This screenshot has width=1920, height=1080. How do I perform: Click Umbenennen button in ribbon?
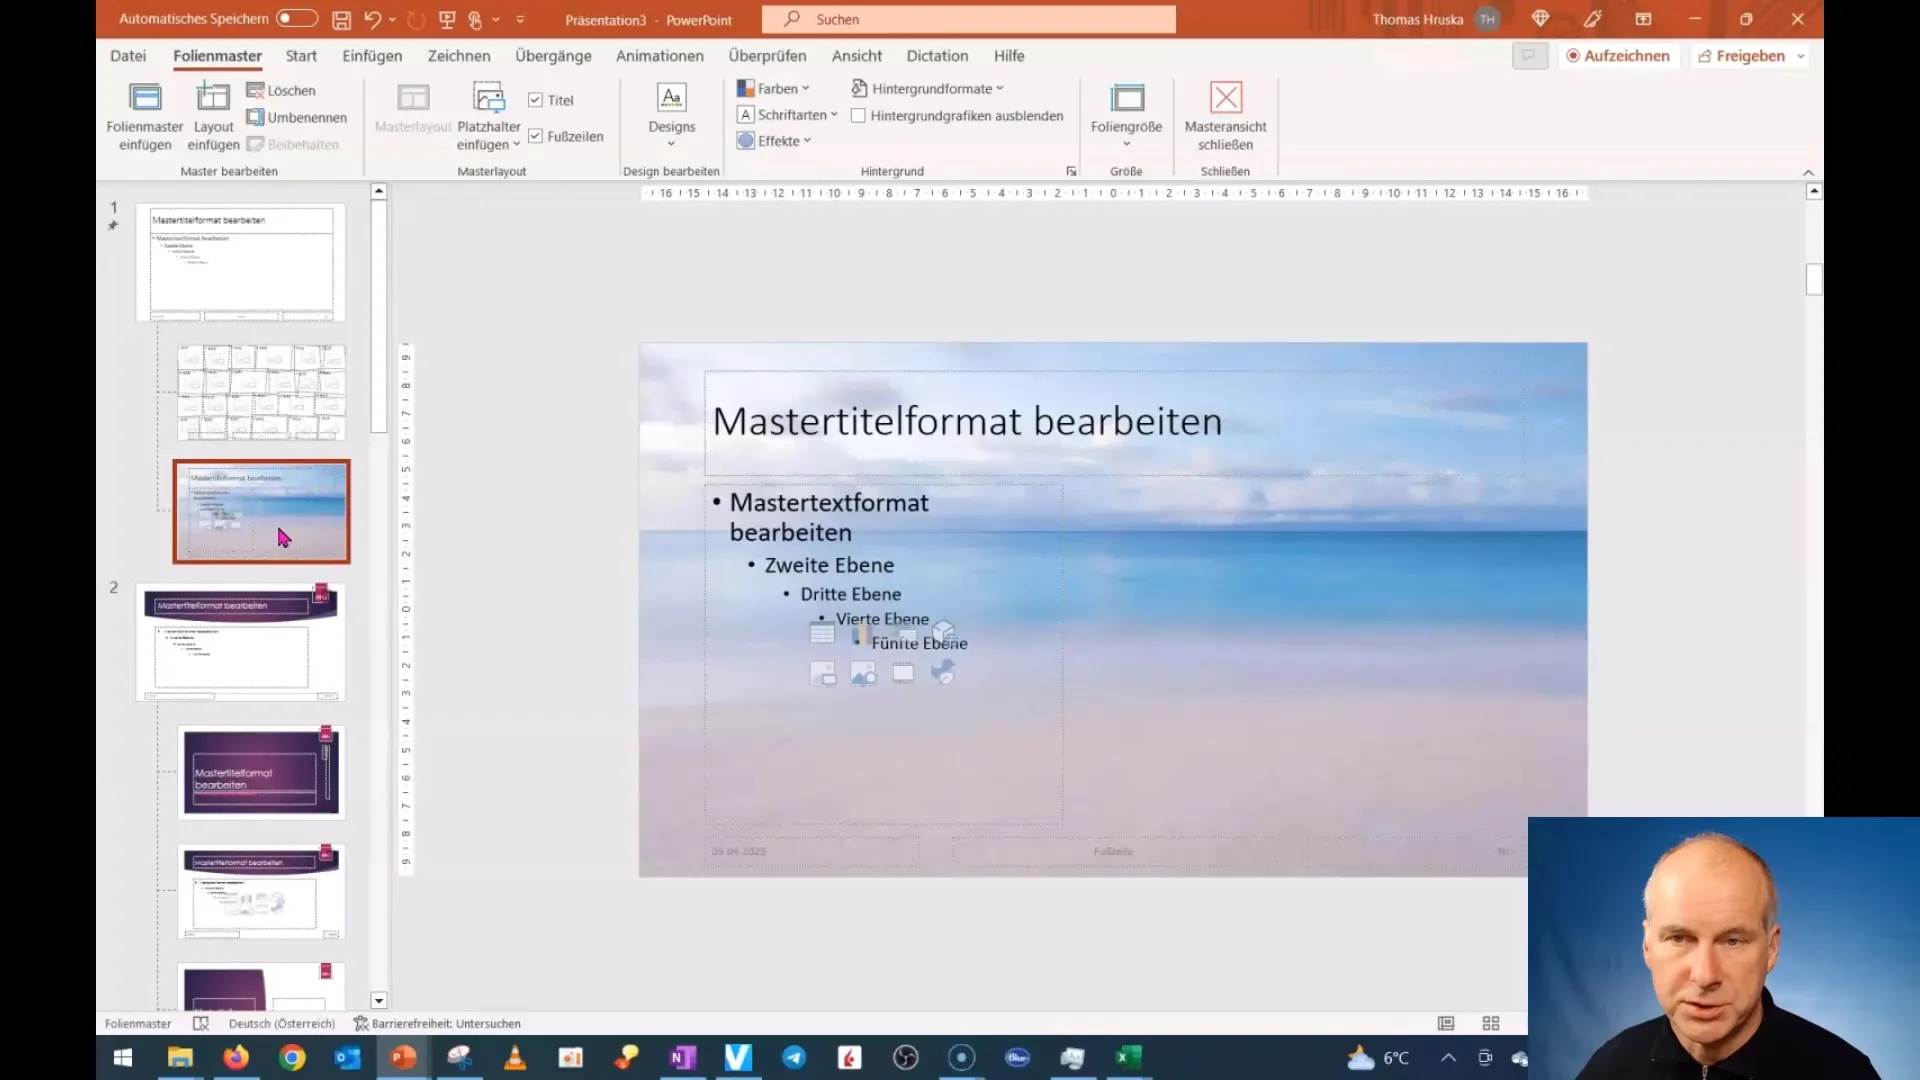click(295, 117)
